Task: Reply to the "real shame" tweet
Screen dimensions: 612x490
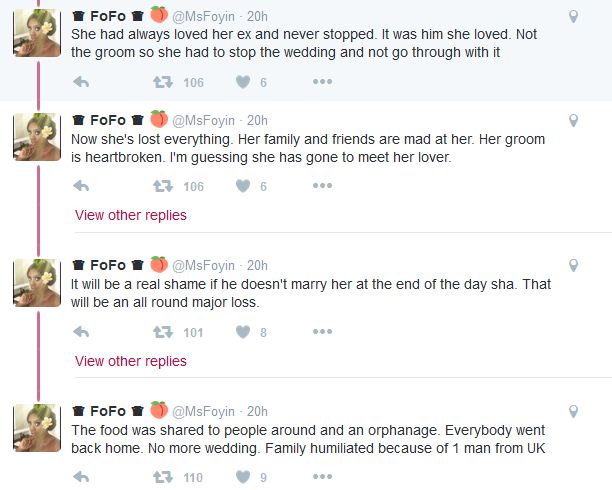Action: click(82, 332)
